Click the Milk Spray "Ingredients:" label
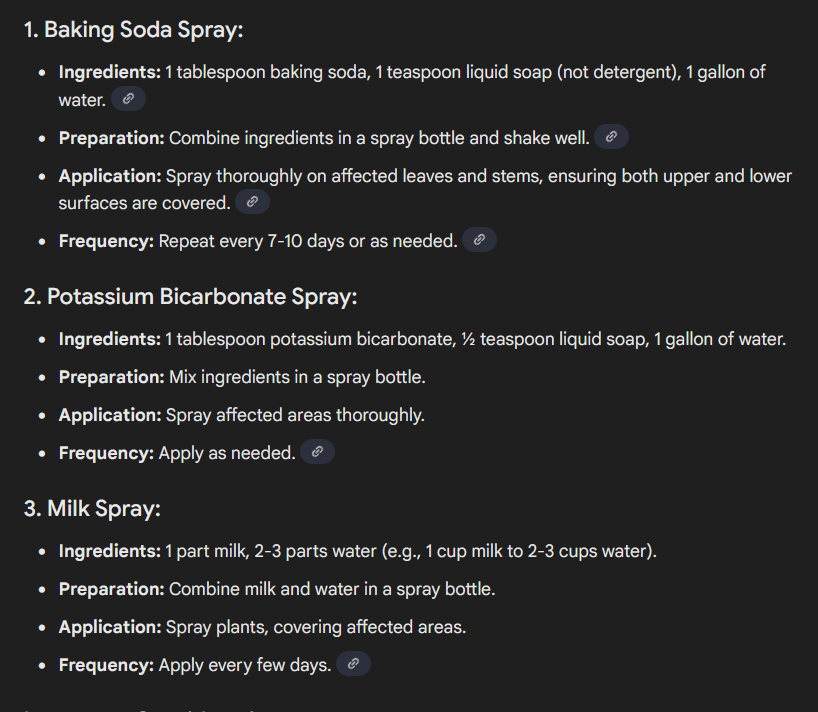The height and width of the screenshot is (712, 818). pos(109,551)
